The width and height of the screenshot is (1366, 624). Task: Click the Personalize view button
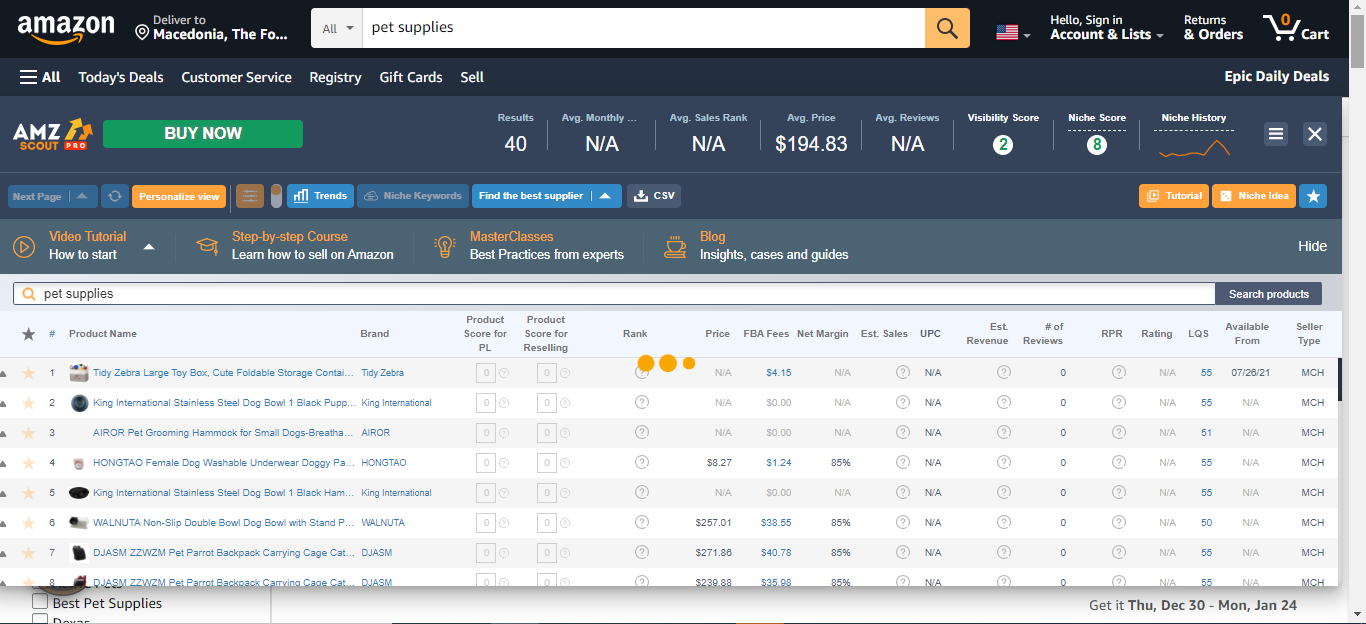coord(179,196)
